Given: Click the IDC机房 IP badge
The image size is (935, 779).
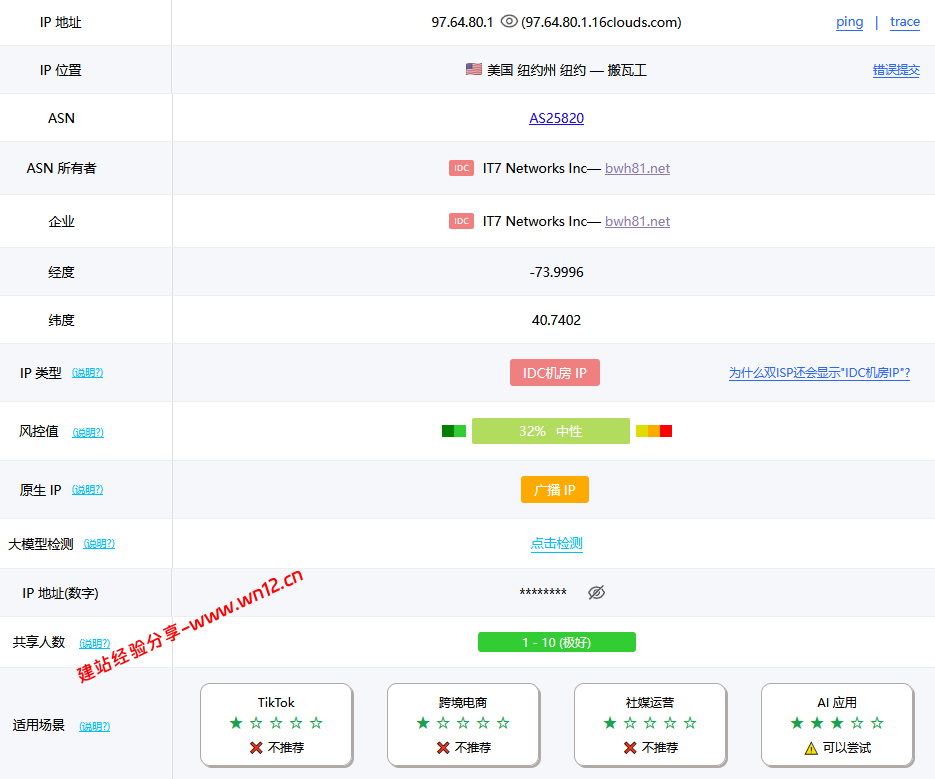Looking at the screenshot, I should click(x=555, y=373).
